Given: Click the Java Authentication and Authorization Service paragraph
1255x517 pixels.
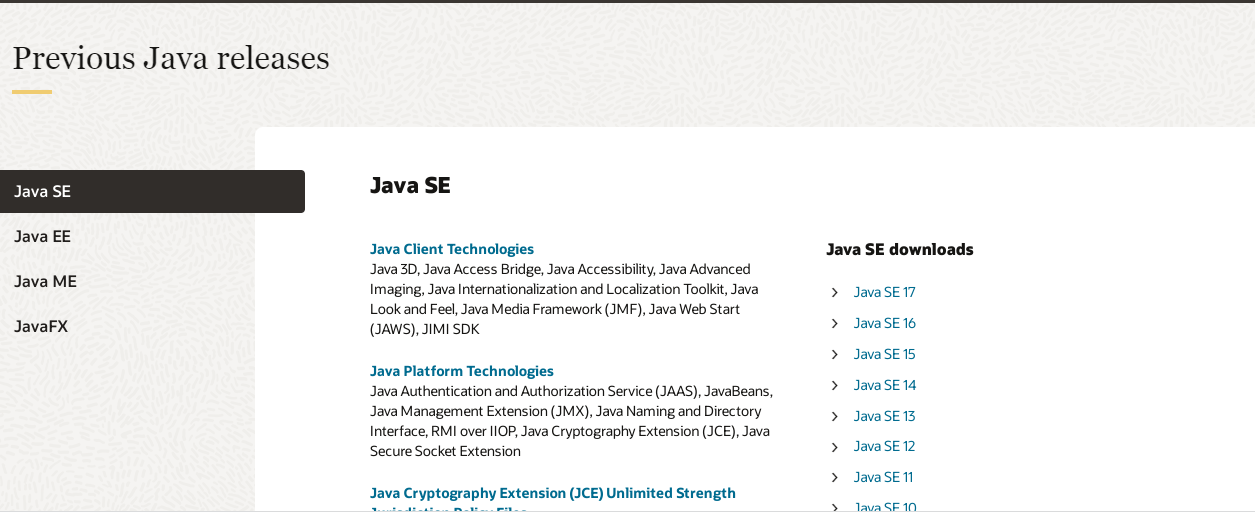Looking at the screenshot, I should tap(571, 421).
